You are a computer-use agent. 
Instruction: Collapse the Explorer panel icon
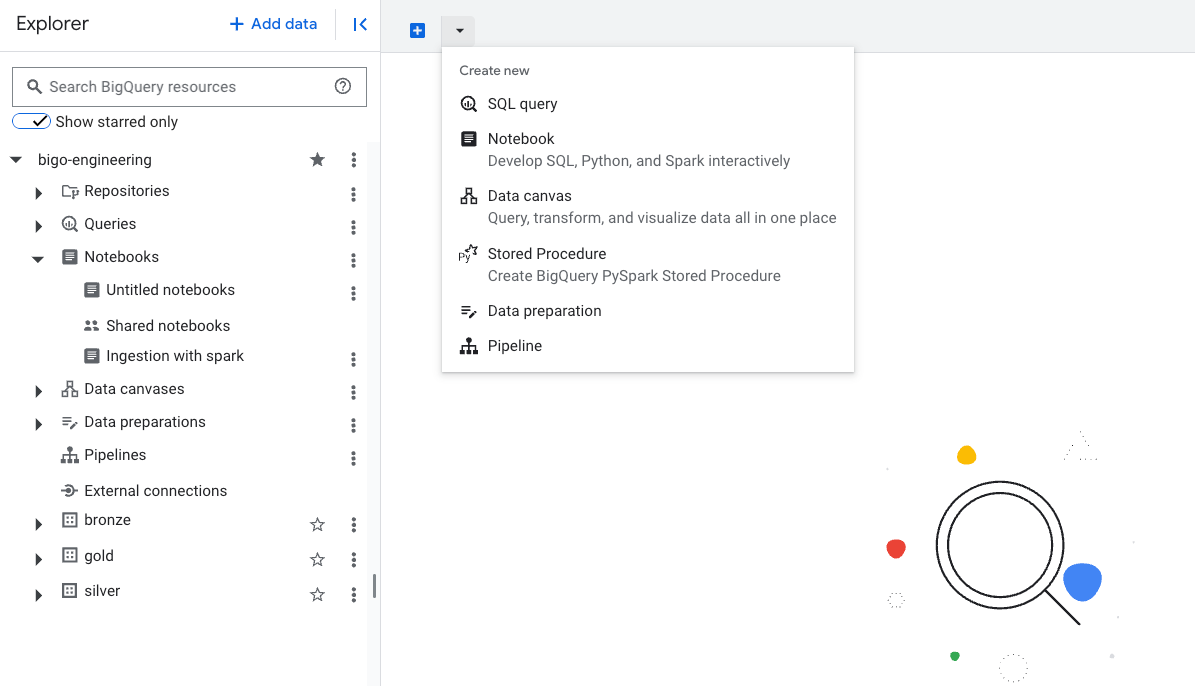tap(360, 24)
